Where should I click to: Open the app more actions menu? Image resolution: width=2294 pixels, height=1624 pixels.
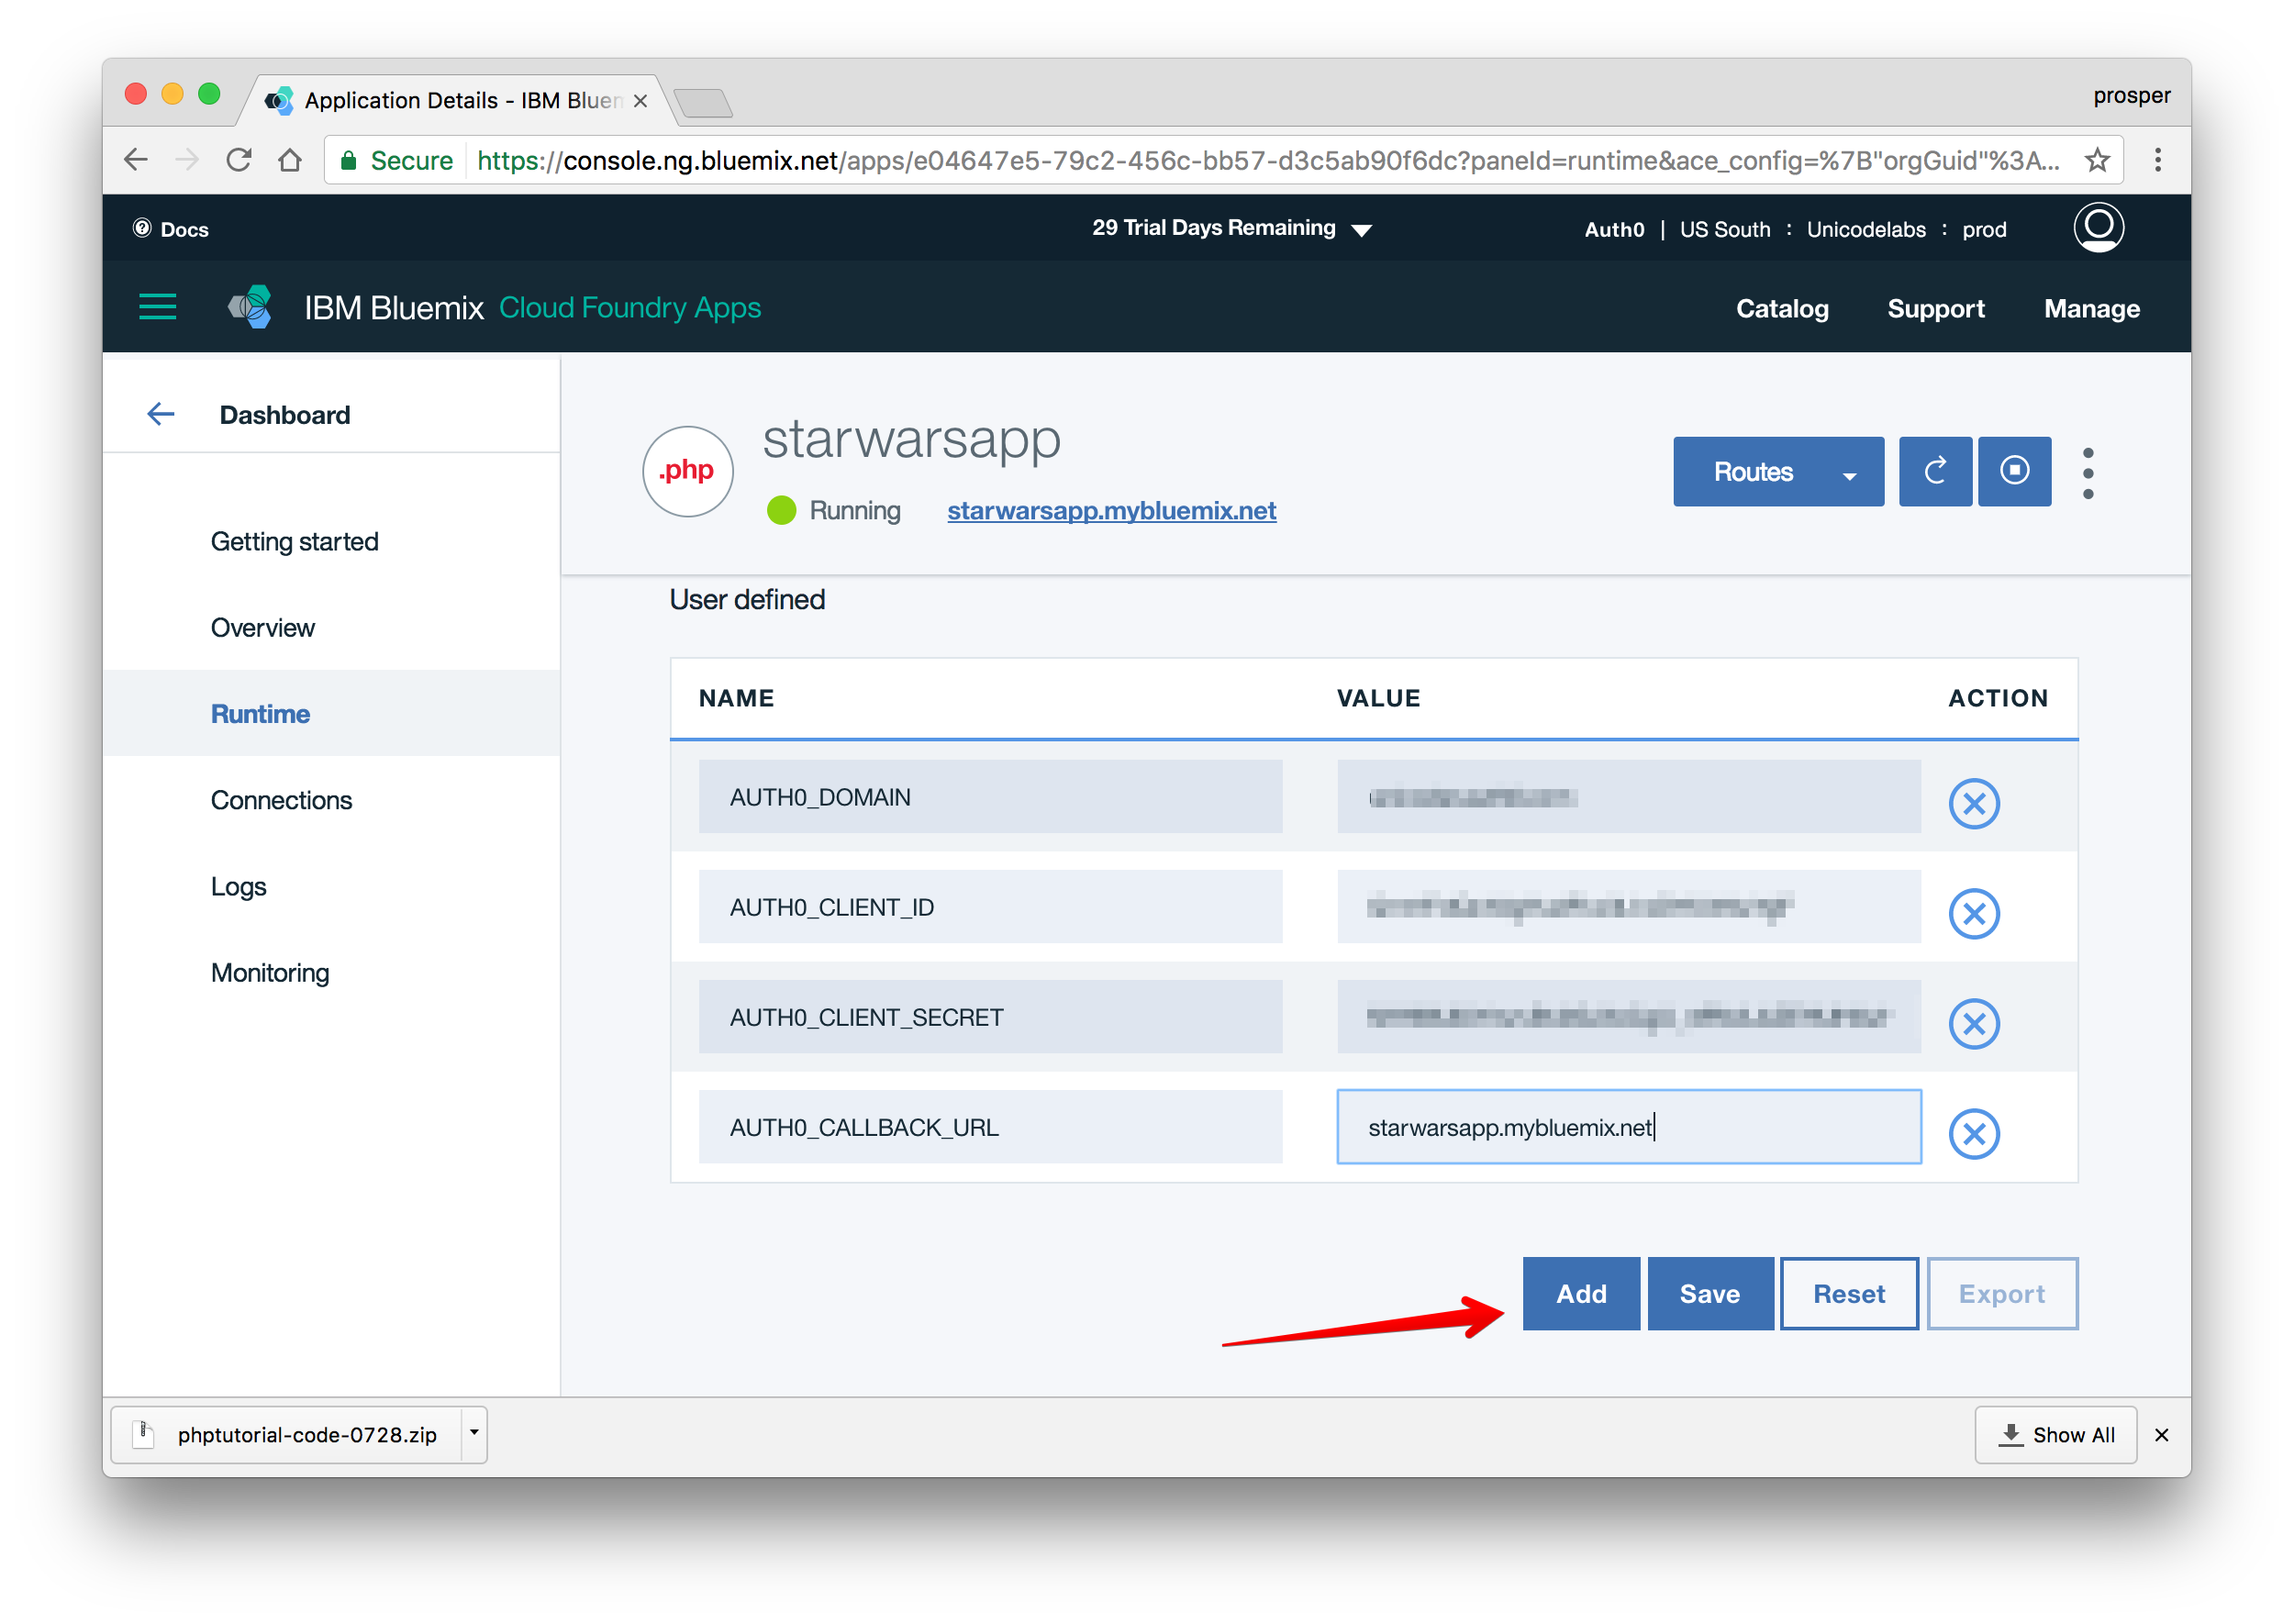[x=2087, y=473]
